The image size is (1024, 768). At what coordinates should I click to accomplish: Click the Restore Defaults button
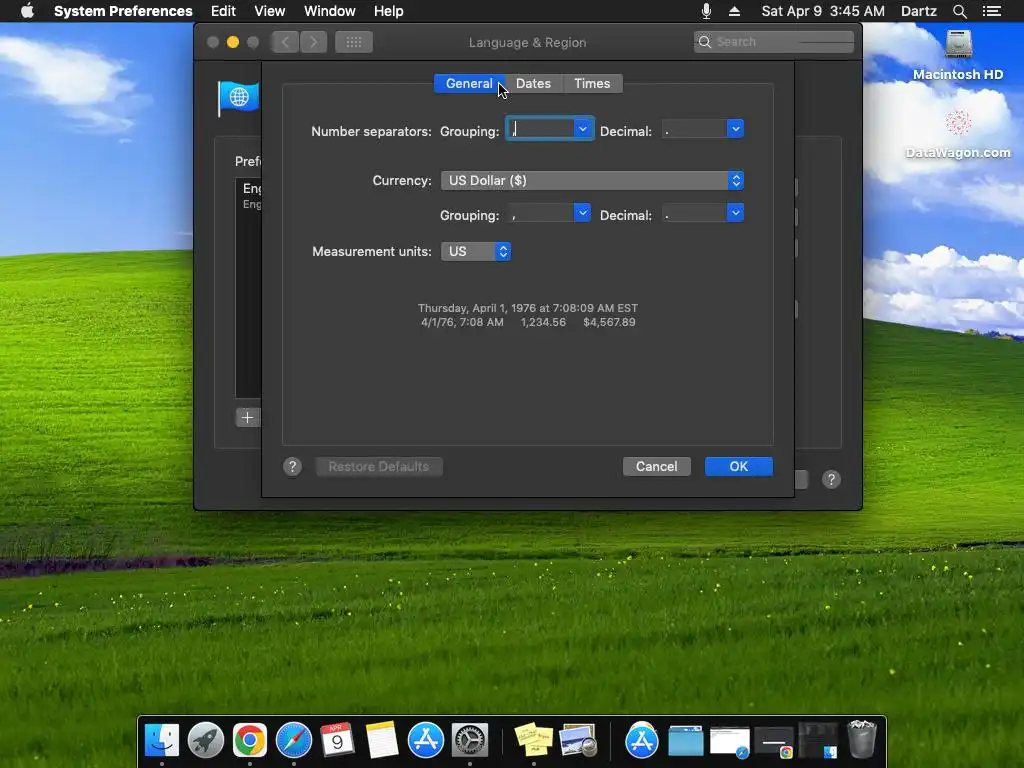click(379, 466)
